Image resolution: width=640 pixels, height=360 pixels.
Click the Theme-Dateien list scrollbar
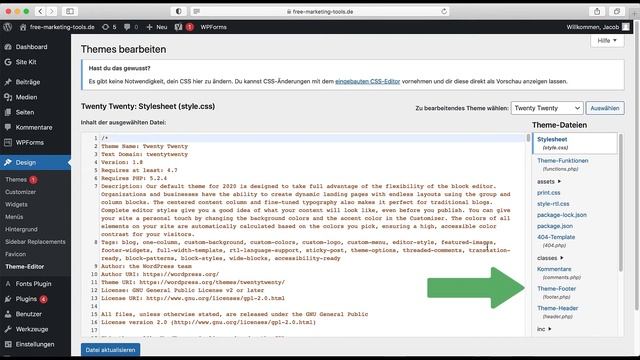click(621, 202)
